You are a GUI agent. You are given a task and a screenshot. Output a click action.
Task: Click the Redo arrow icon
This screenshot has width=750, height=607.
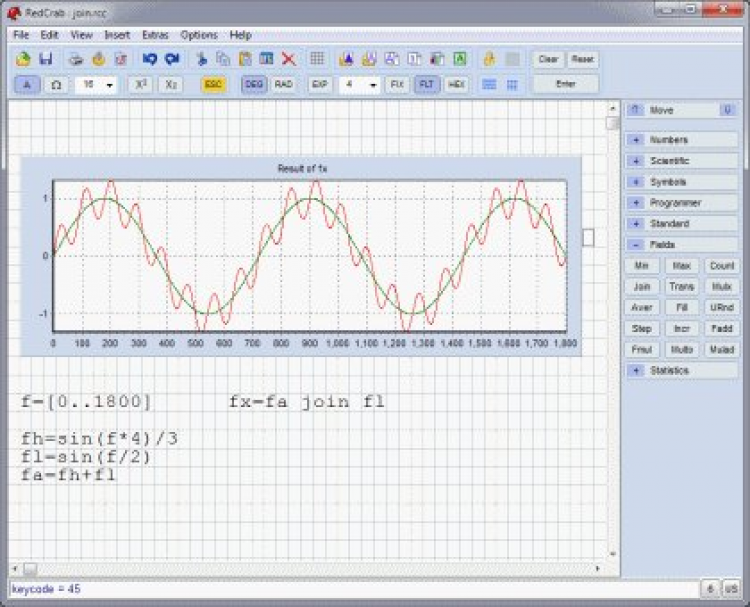tap(172, 59)
